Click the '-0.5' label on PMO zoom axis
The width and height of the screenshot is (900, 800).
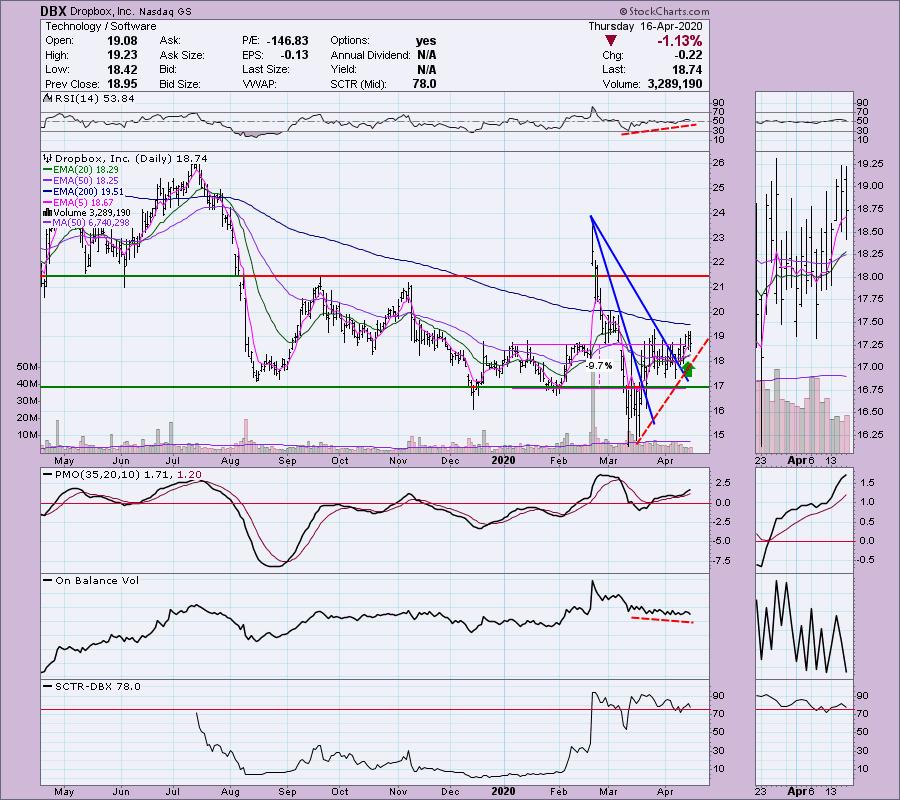867,560
